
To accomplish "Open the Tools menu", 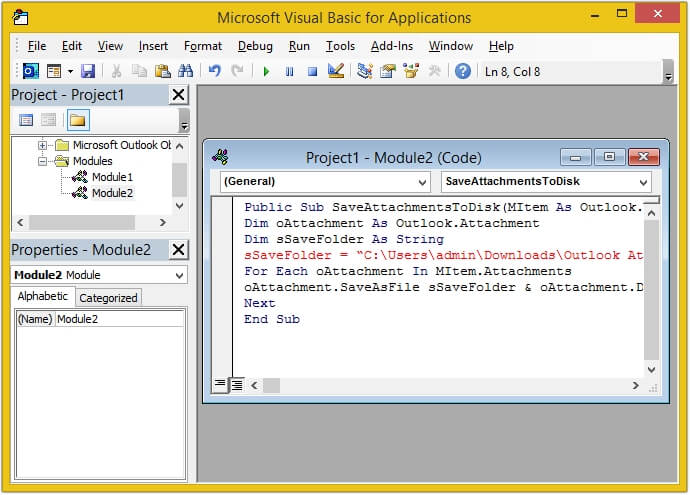I will coord(340,46).
